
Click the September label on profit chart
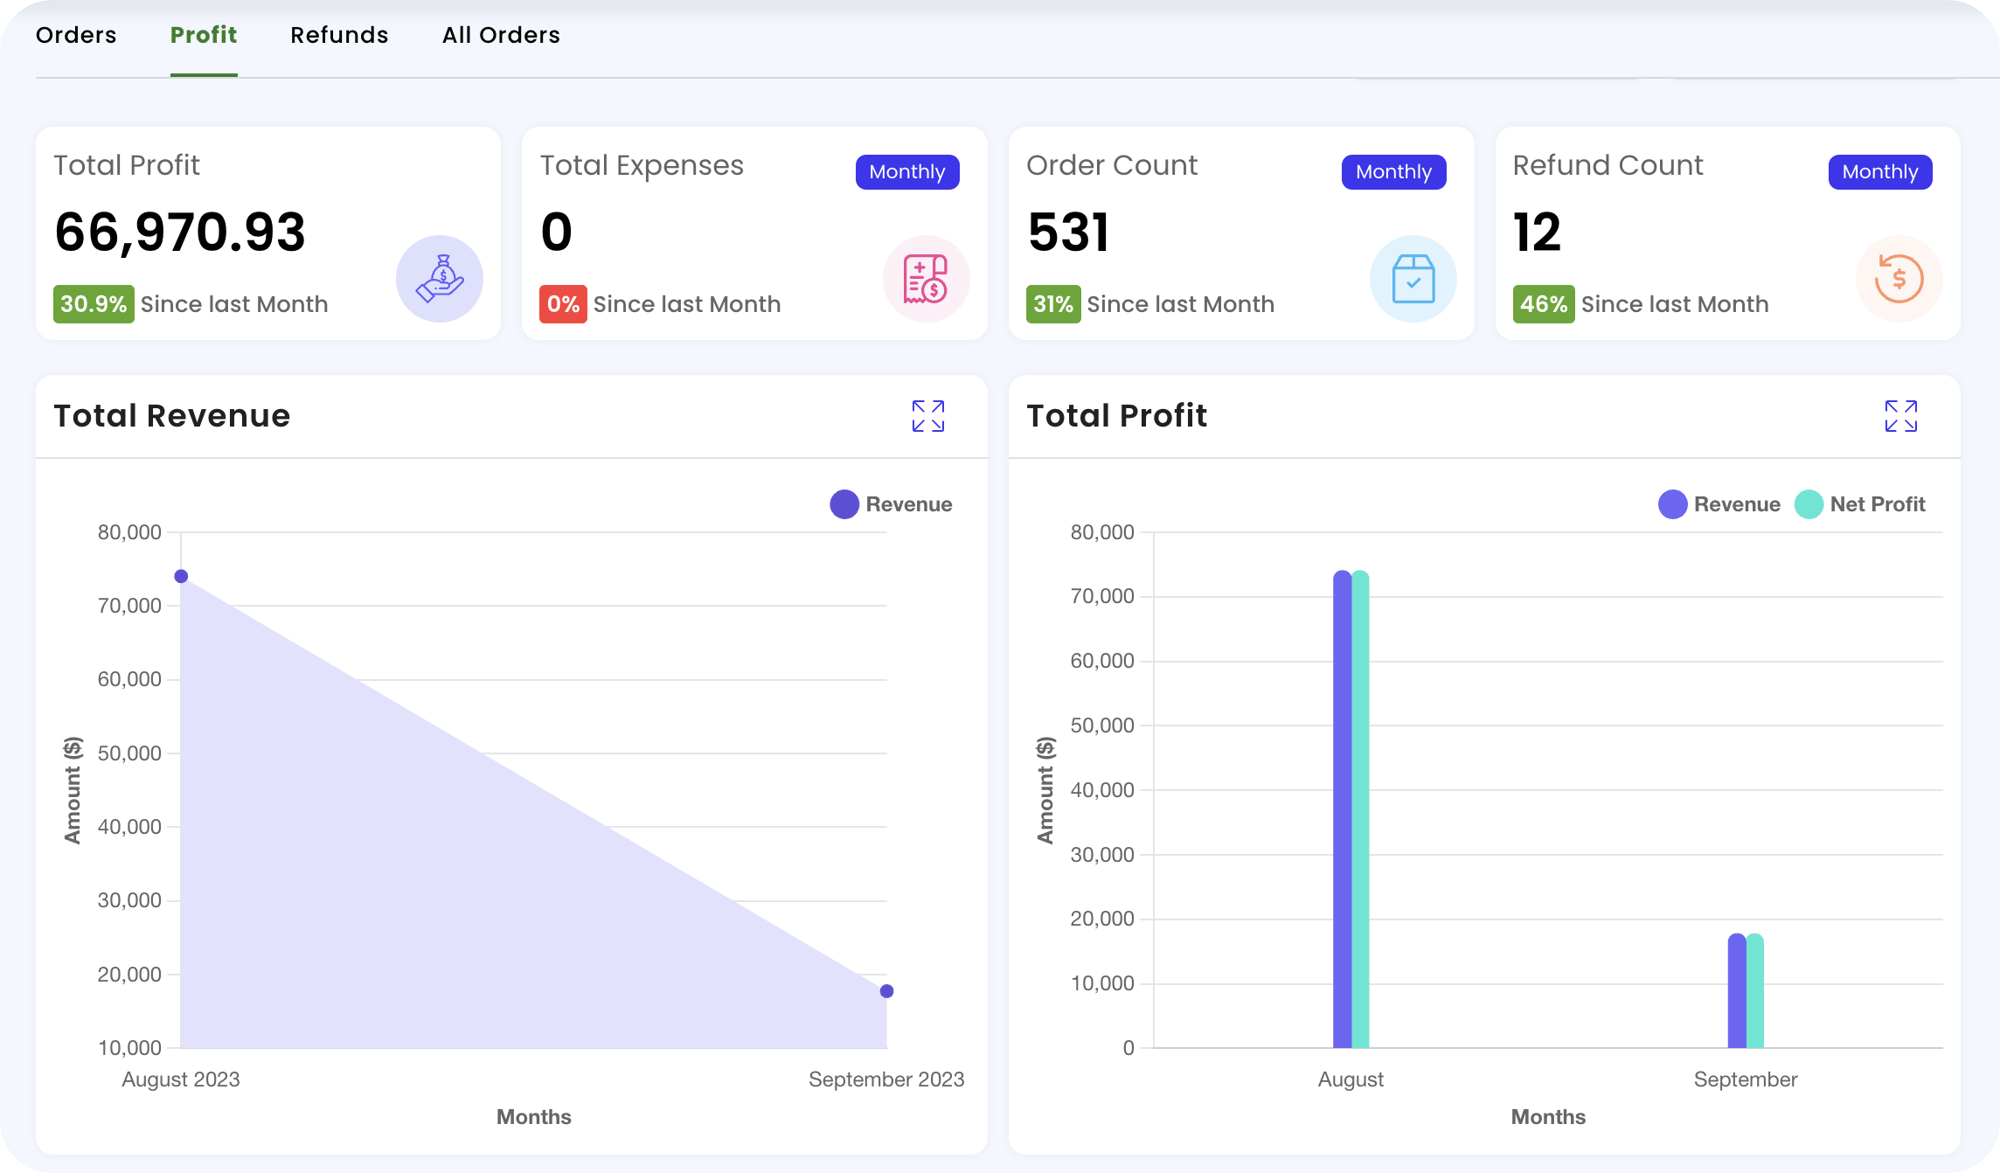click(1746, 1079)
